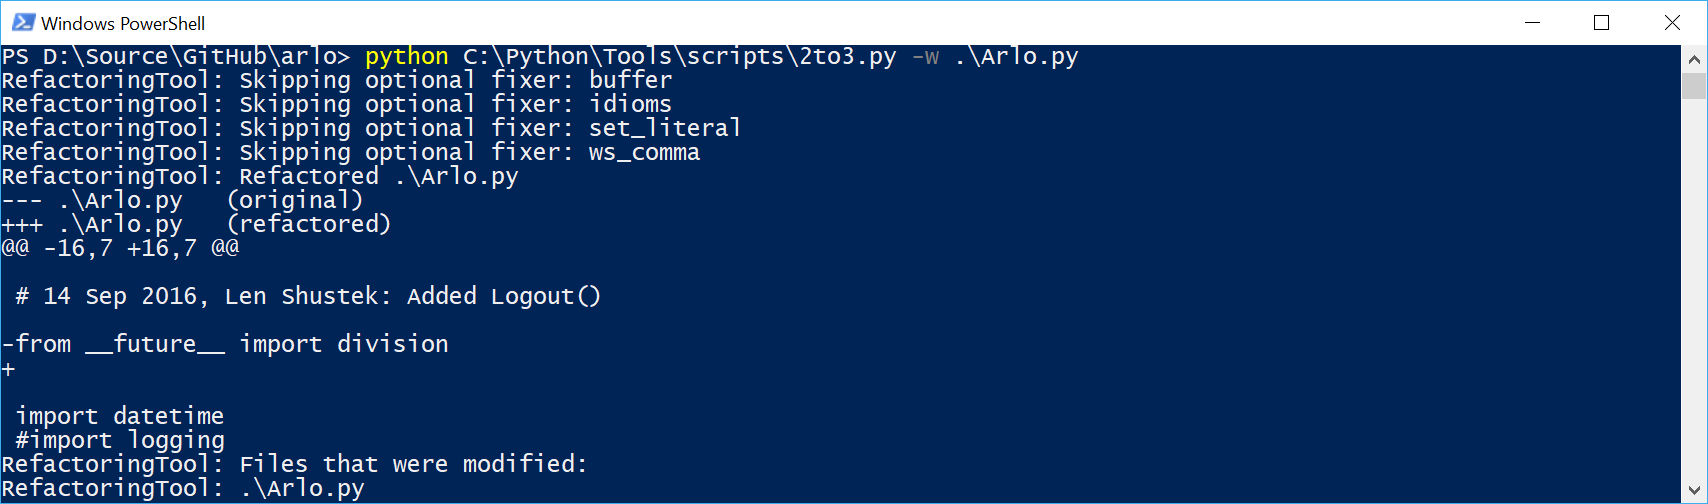The width and height of the screenshot is (1708, 504).
Task: Click the 'ws_comma' fixer line
Action: pyautogui.click(x=350, y=153)
